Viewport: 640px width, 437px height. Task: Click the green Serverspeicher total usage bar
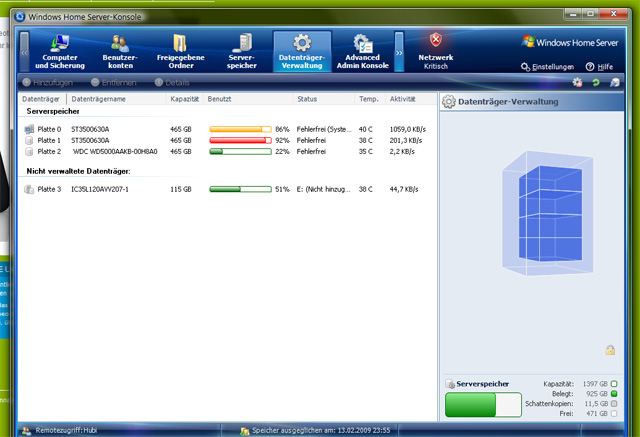tap(483, 405)
